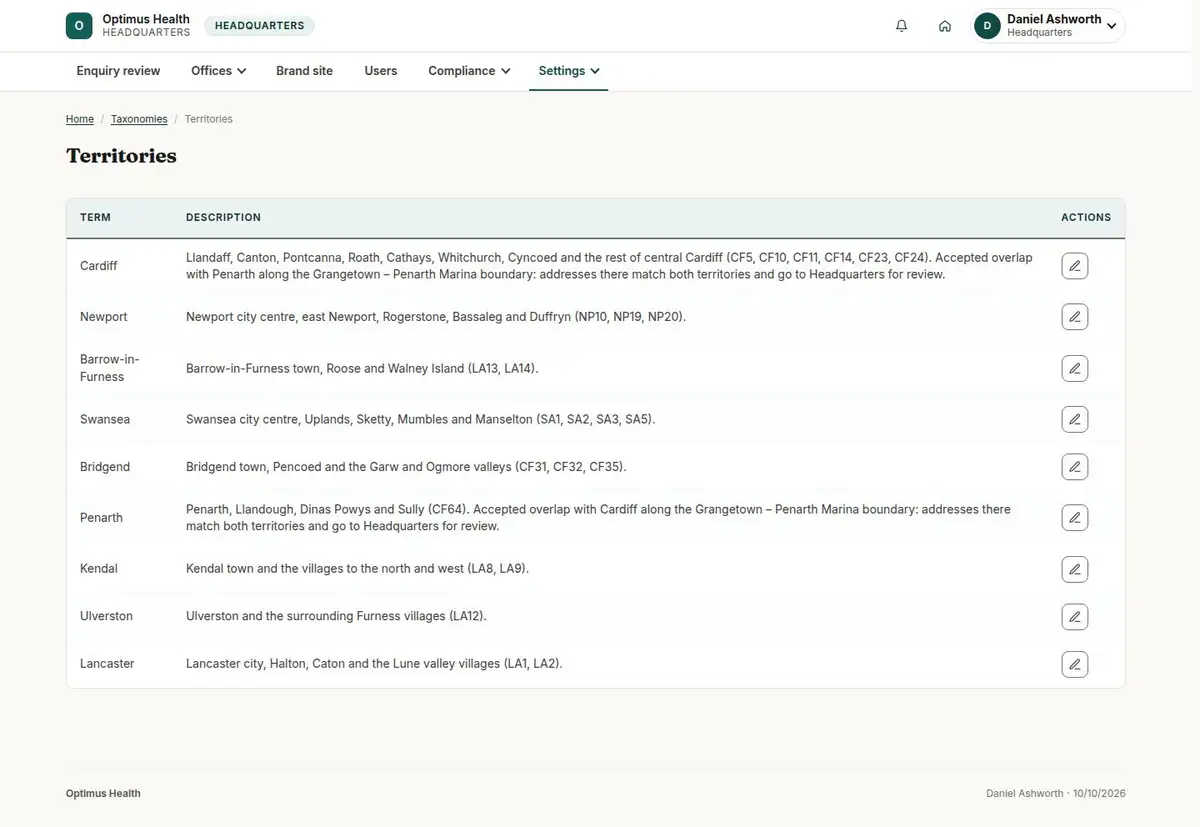The height and width of the screenshot is (827, 1200).
Task: Edit the Penarth territory
Action: 1075,518
